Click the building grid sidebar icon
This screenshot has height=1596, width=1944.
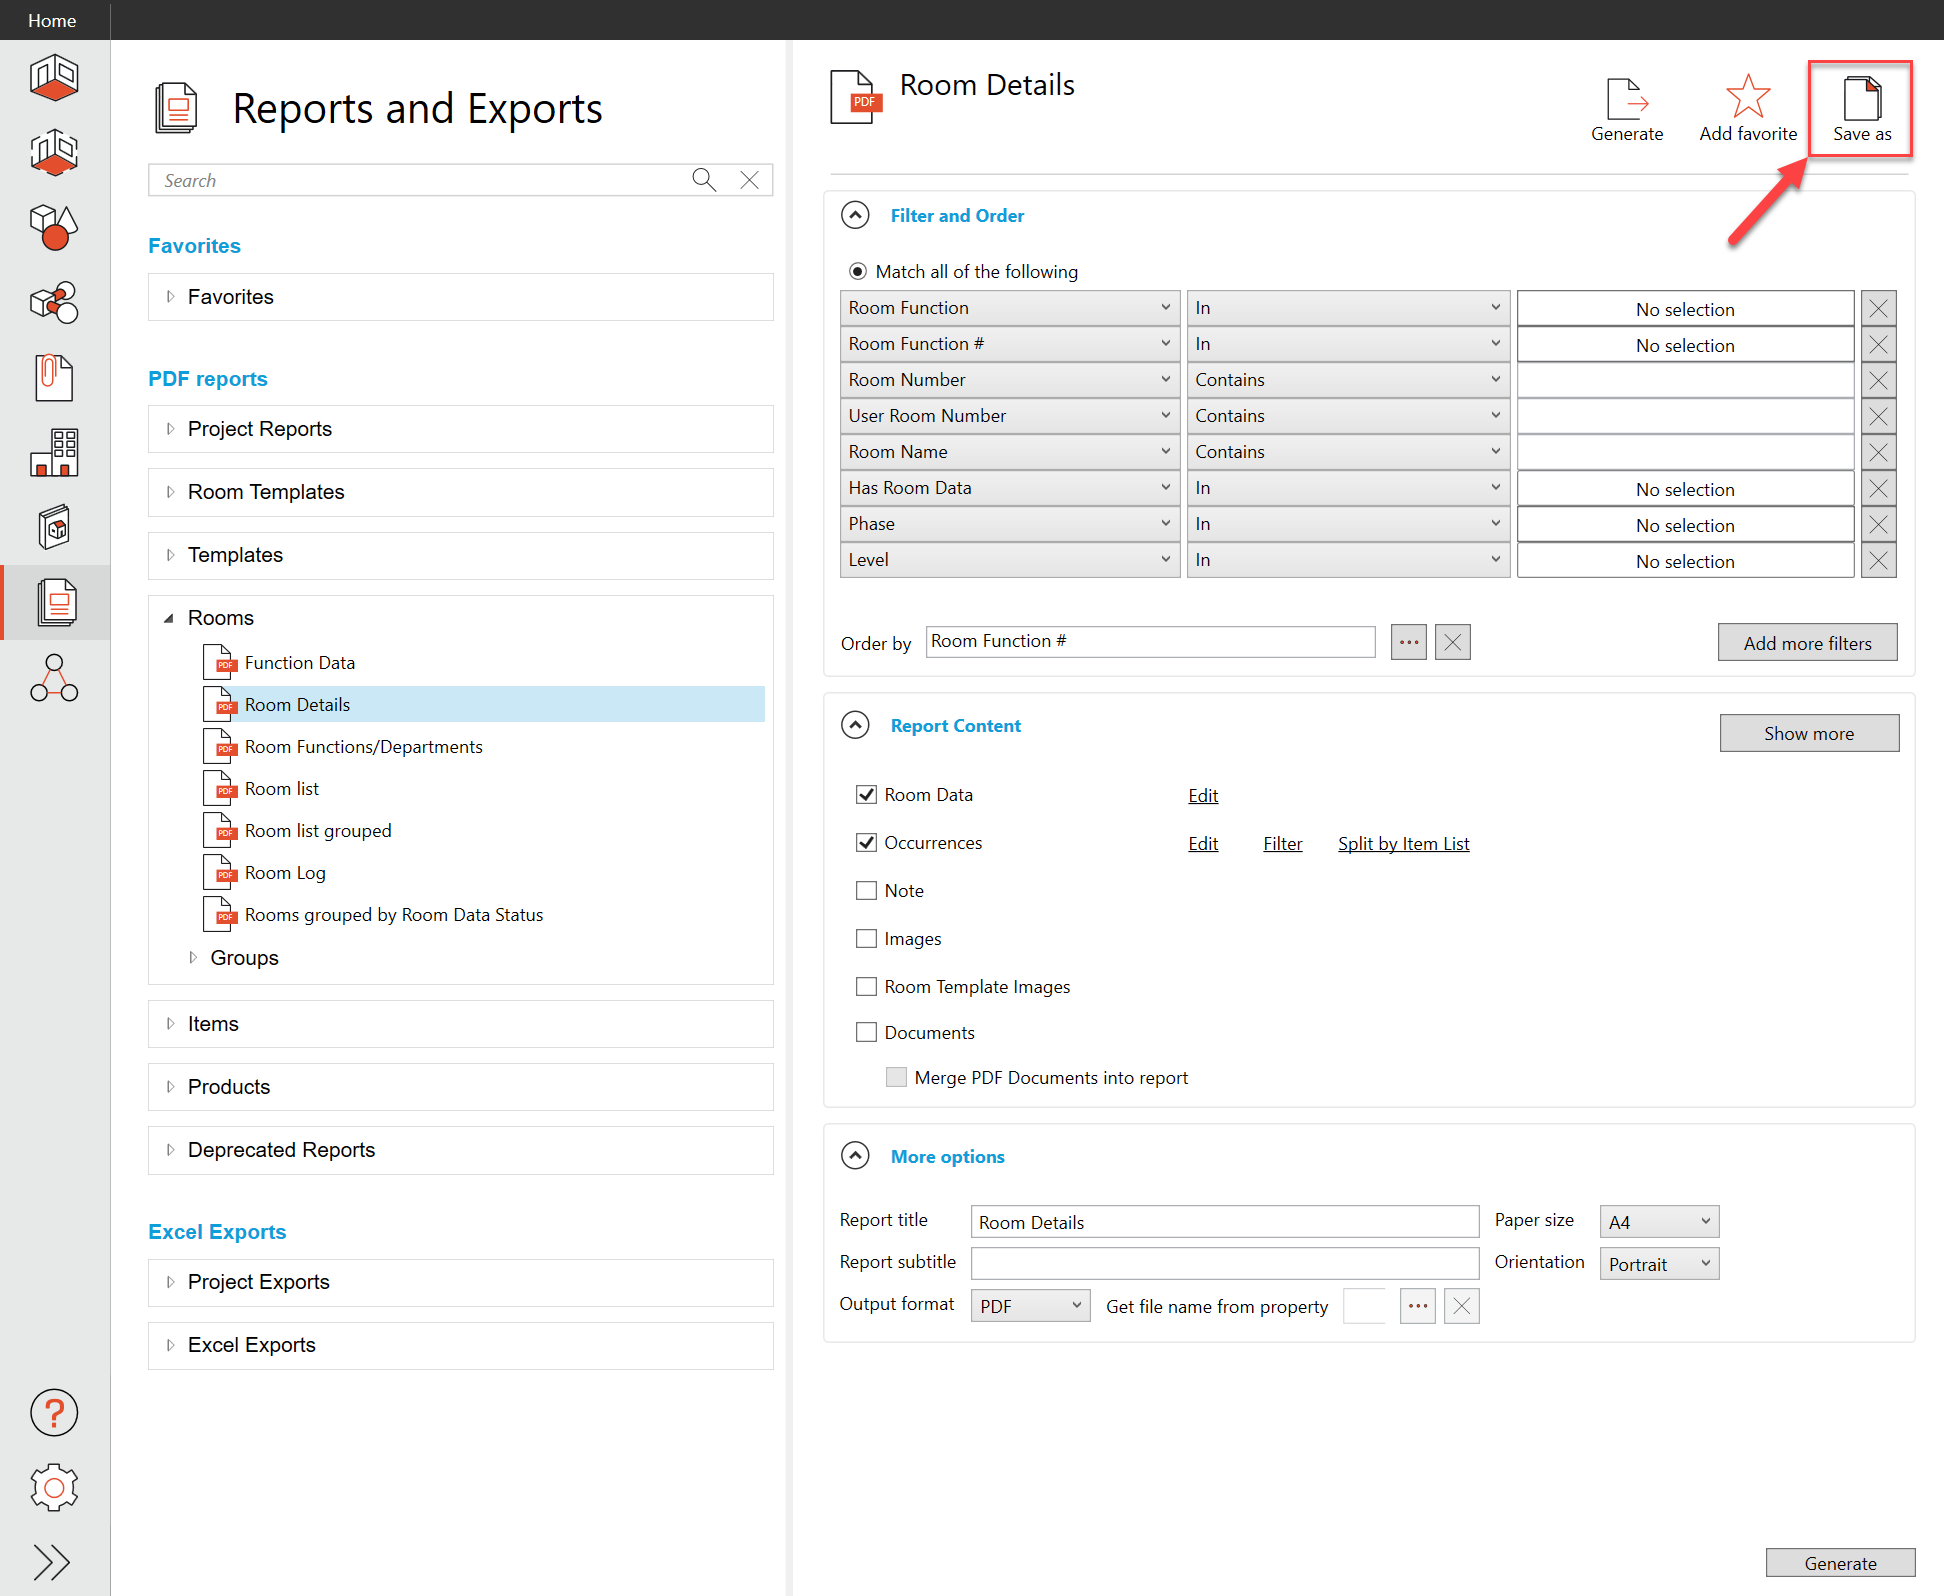54,453
